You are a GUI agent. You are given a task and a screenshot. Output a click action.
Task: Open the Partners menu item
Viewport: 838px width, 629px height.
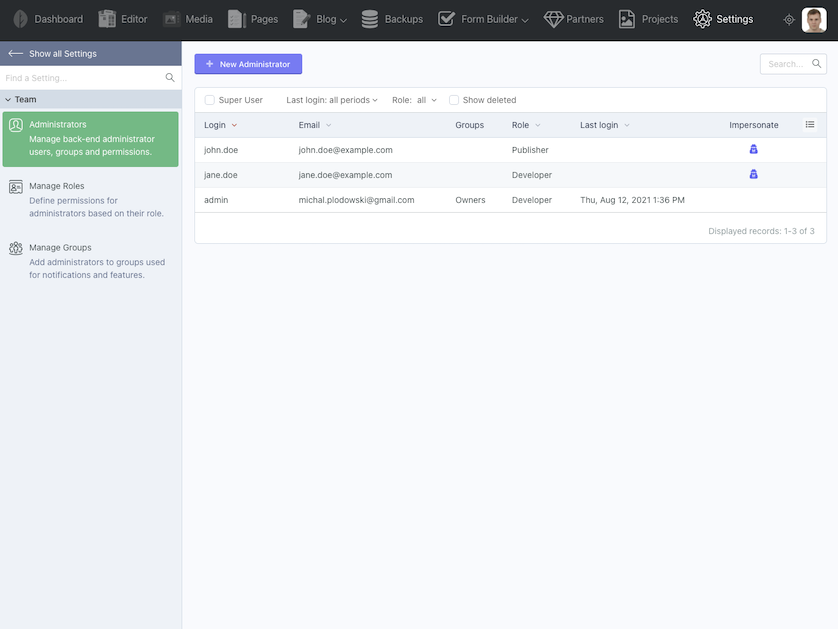pyautogui.click(x=573, y=19)
